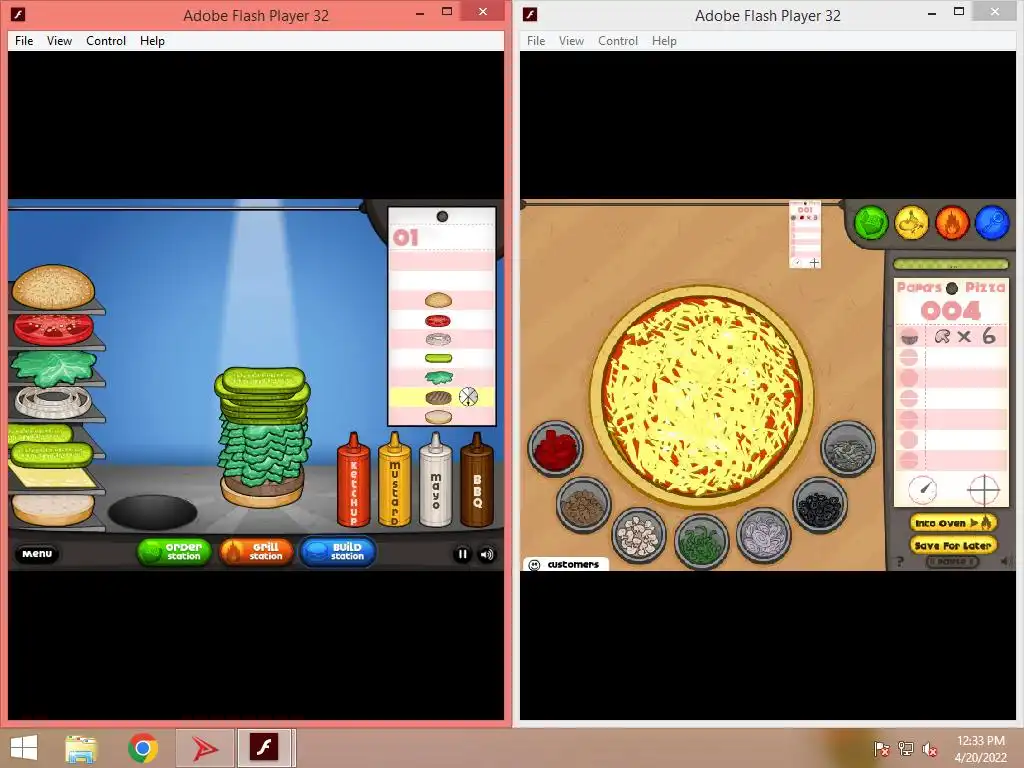This screenshot has height=768, width=1024.
Task: Open Control menu in right Flash window
Action: [x=618, y=40]
